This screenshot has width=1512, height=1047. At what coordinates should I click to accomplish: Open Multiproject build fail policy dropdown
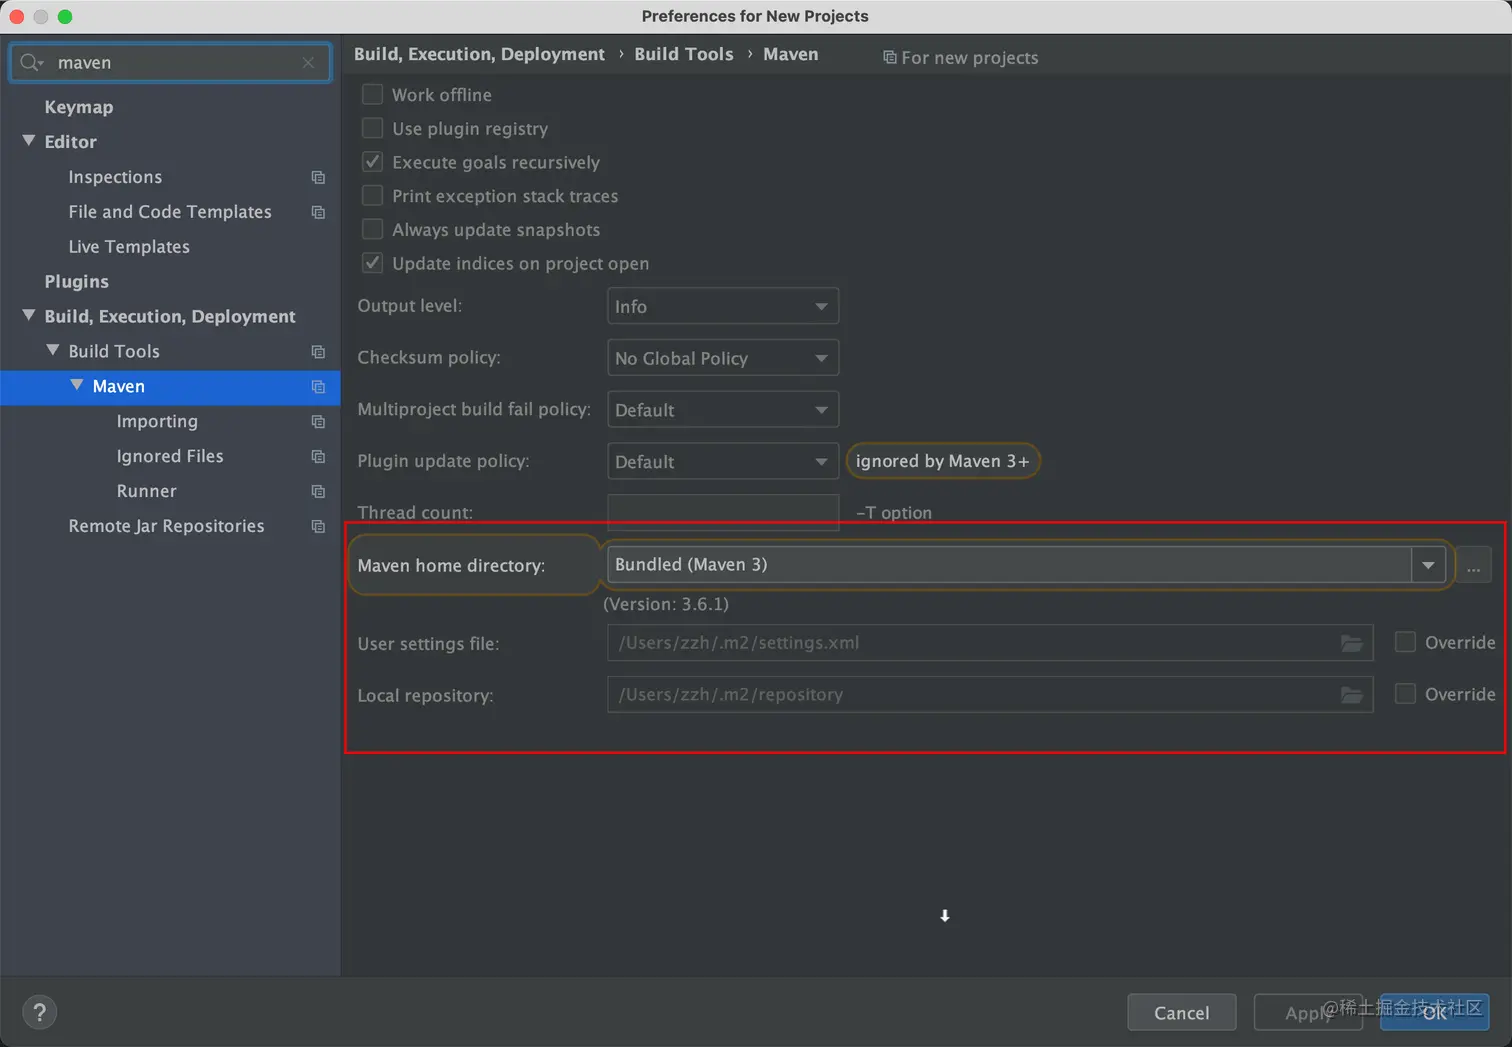722,410
